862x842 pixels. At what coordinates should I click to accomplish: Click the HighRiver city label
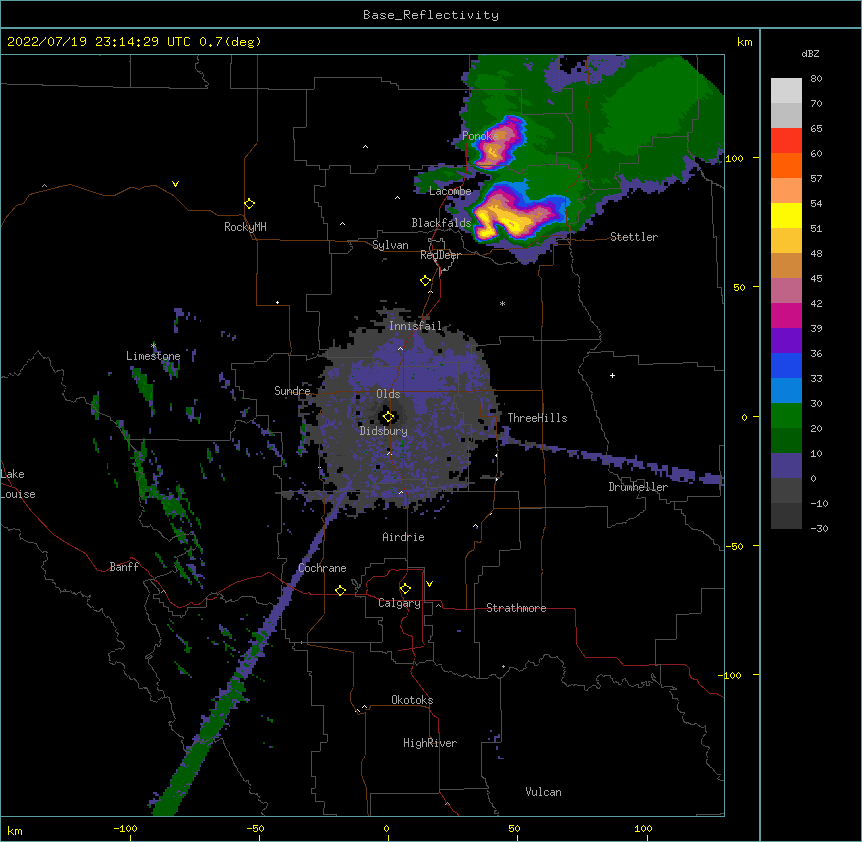(430, 743)
